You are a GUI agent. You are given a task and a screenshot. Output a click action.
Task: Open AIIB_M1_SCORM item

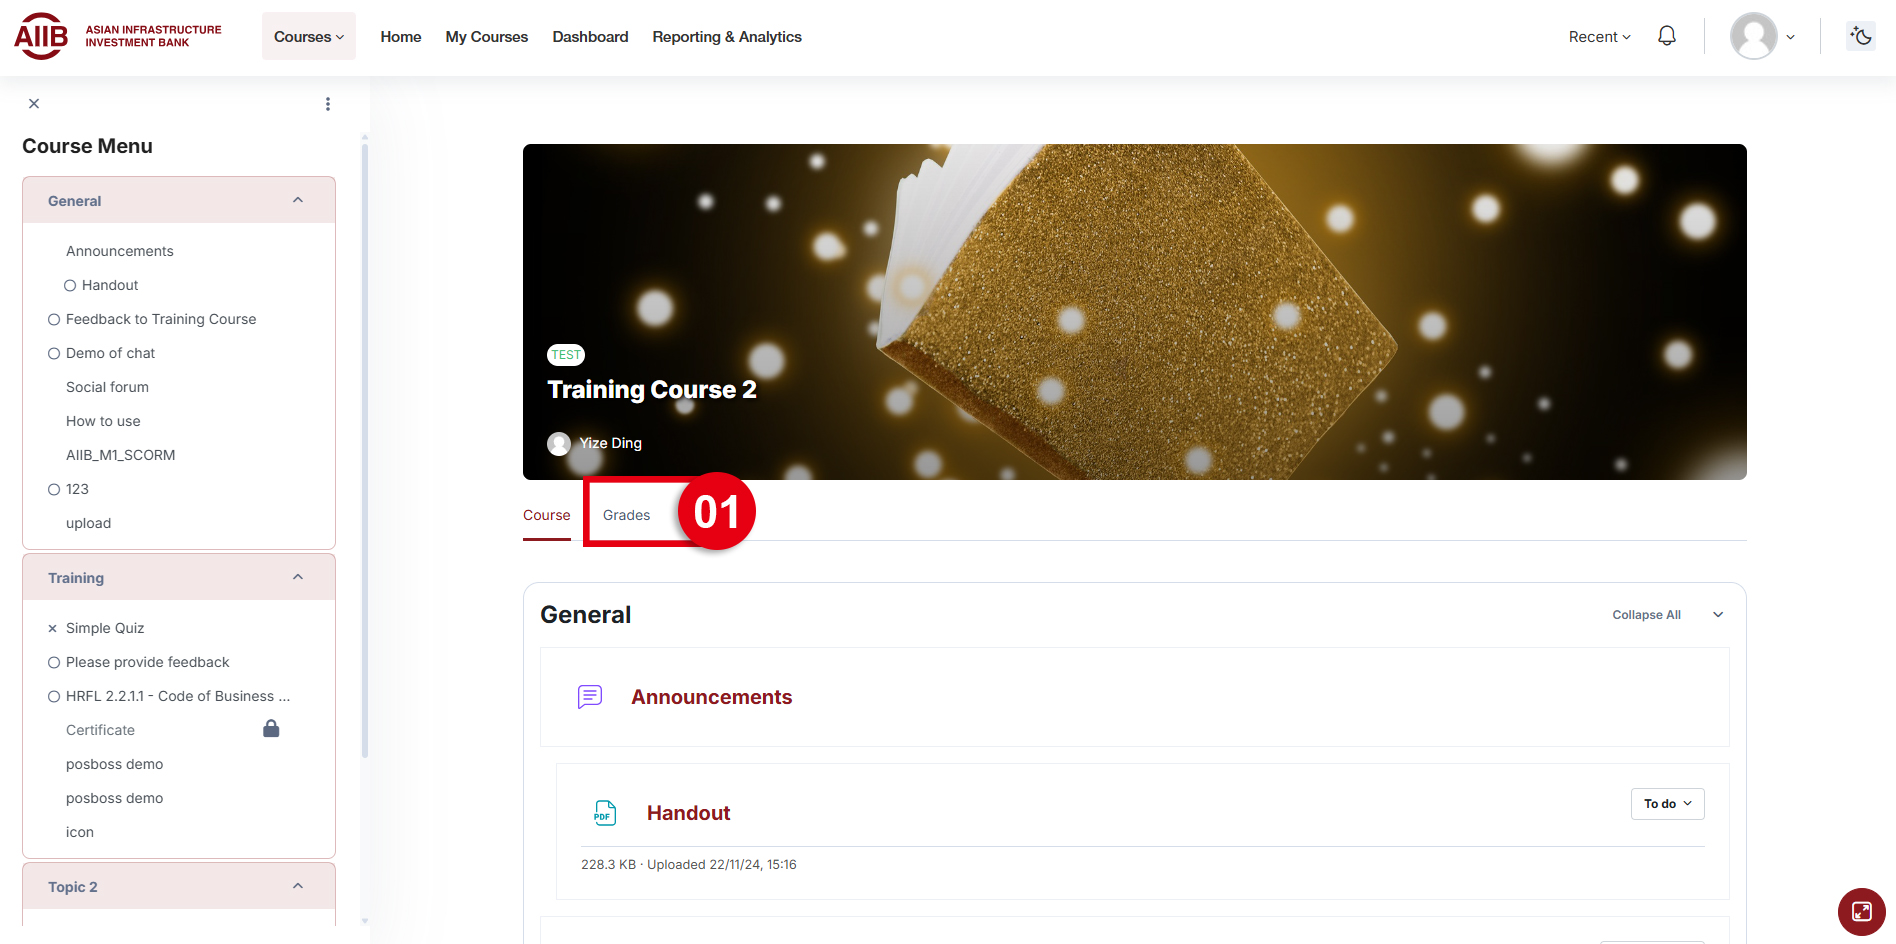[x=121, y=455]
